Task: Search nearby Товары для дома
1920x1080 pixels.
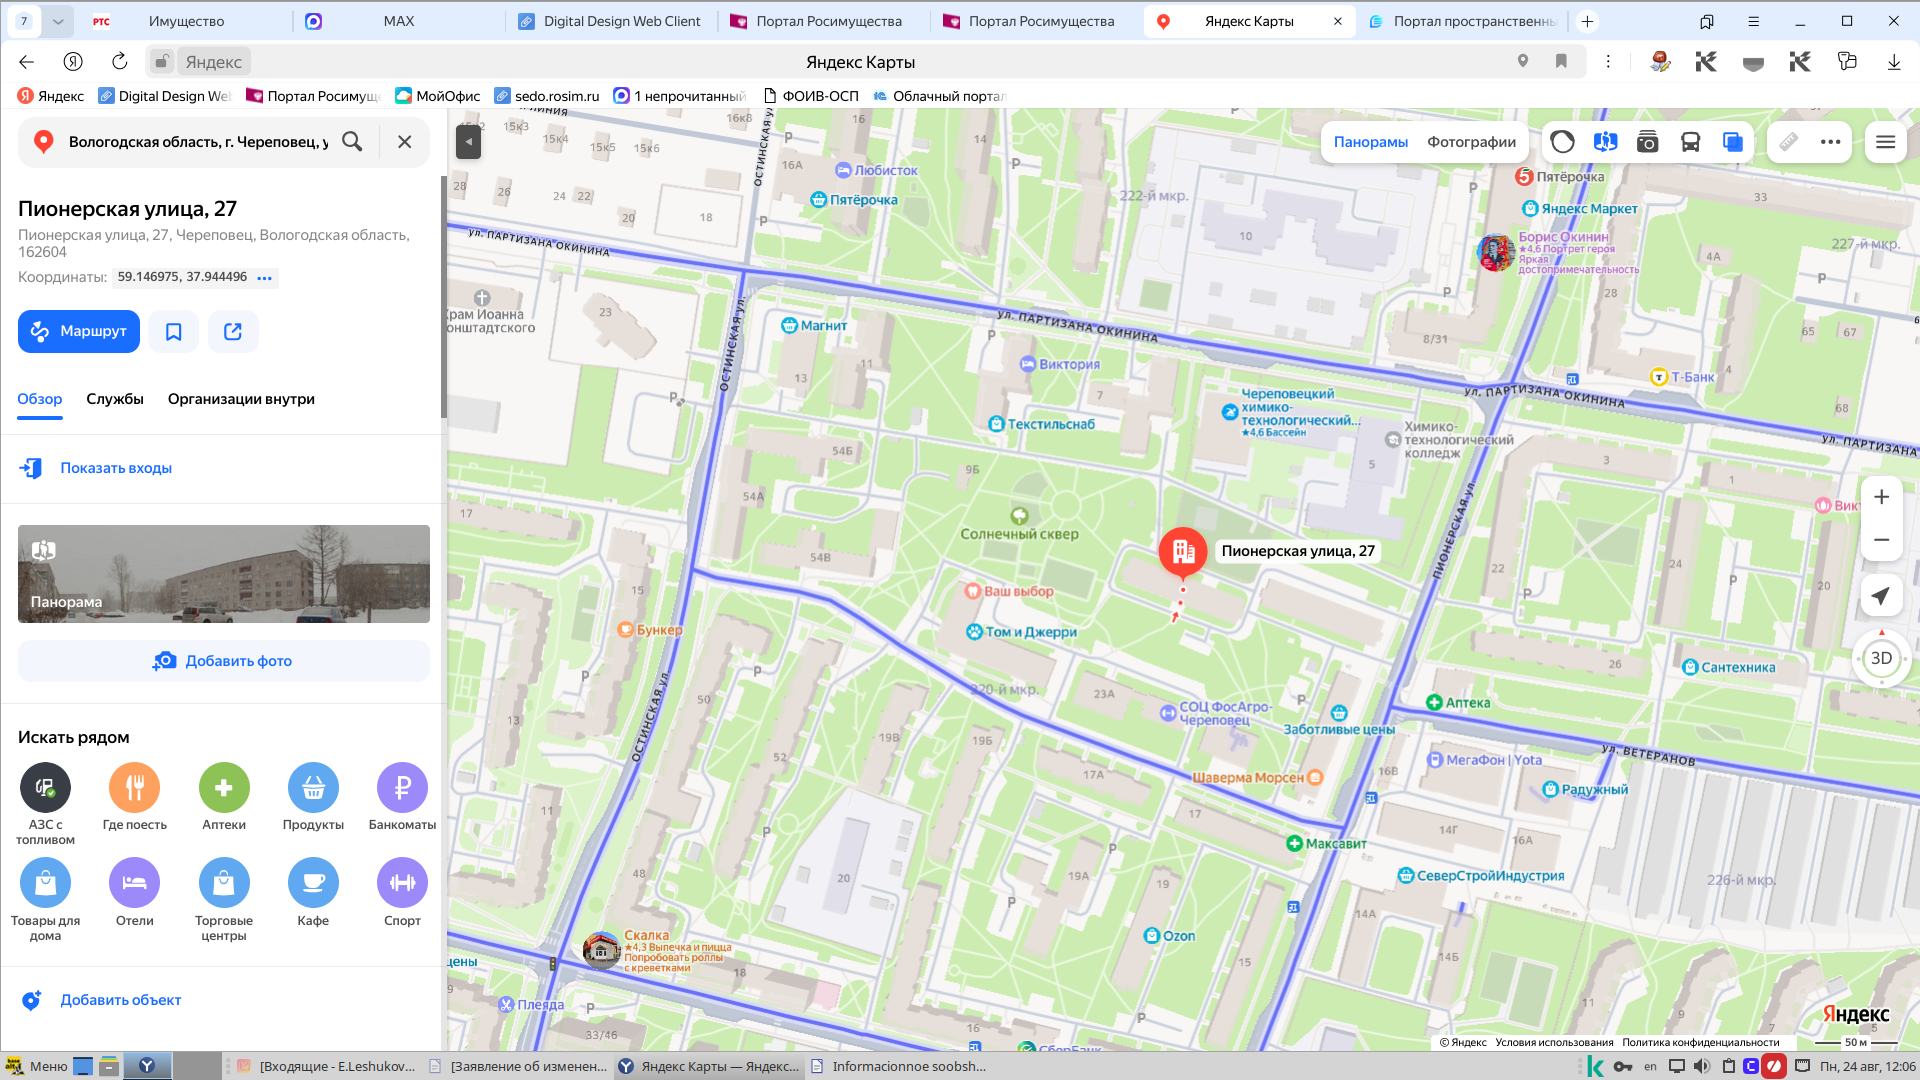Action: (x=45, y=900)
